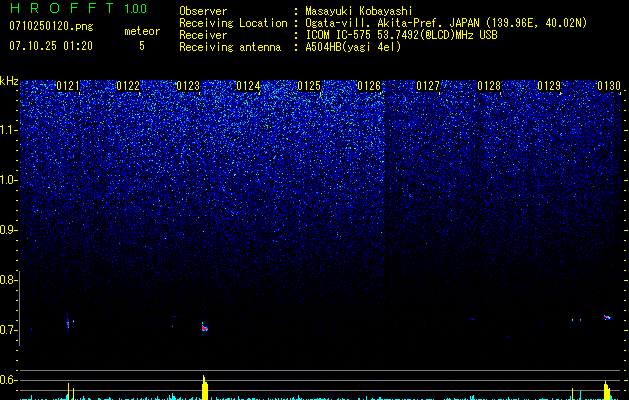Click the 0130 time marker
Viewport: 629px width, 400px height.
[x=609, y=86]
